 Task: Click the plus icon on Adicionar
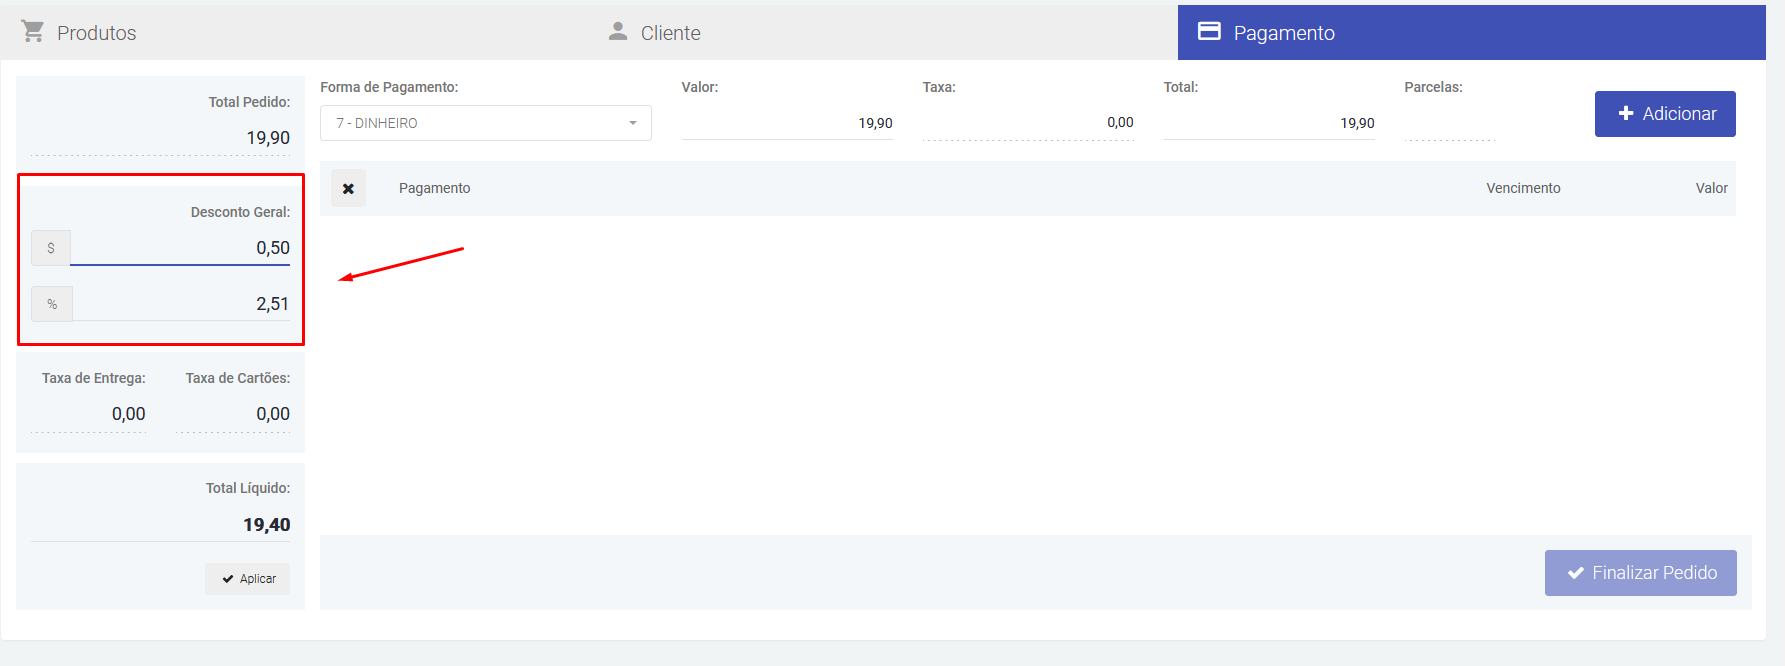coord(1625,114)
